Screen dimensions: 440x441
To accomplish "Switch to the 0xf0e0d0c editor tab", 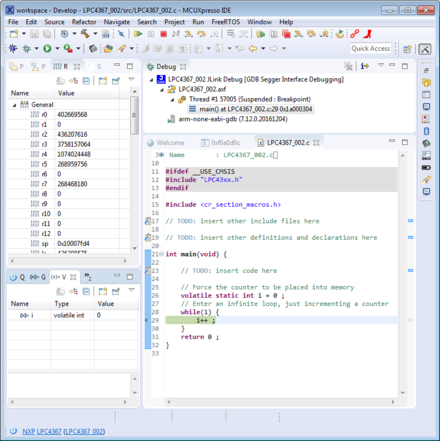I will pos(221,143).
